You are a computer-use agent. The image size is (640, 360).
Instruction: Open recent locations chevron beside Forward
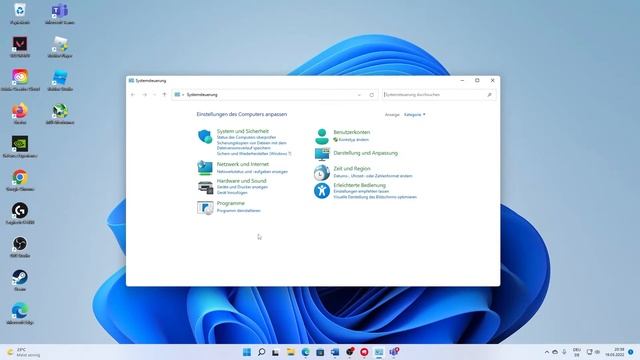coord(154,95)
